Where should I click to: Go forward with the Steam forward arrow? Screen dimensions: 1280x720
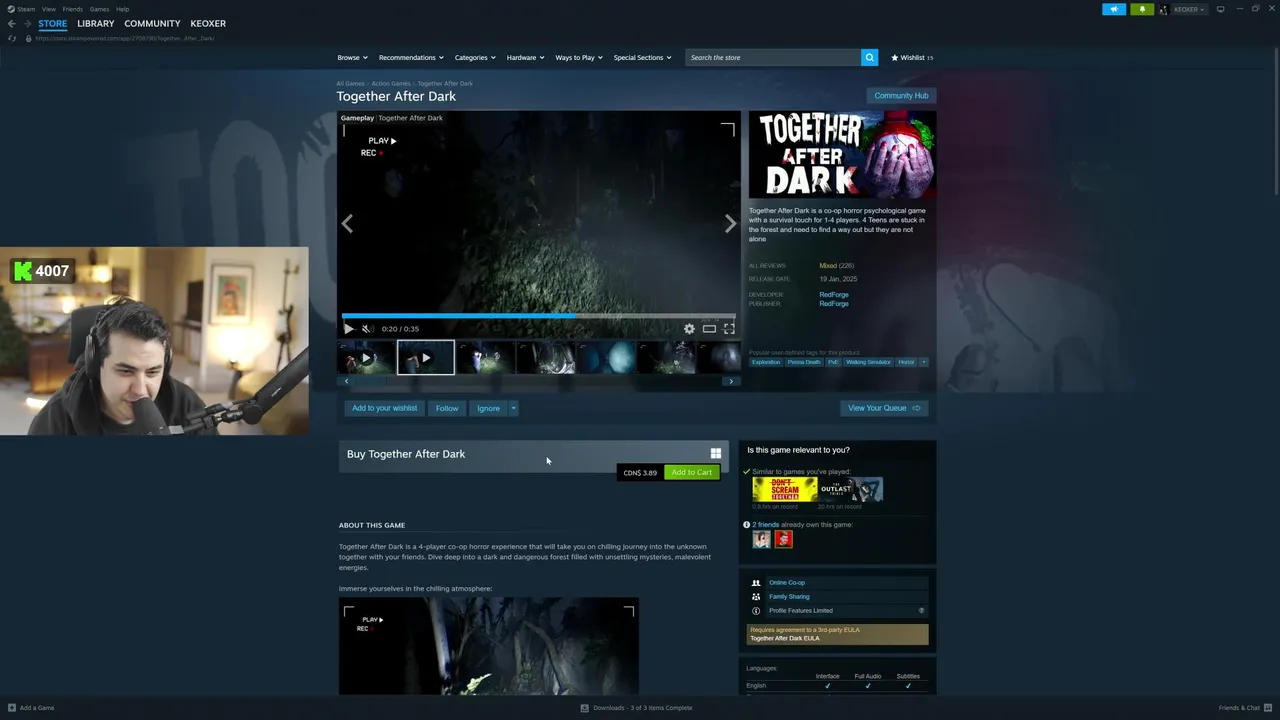[x=27, y=23]
